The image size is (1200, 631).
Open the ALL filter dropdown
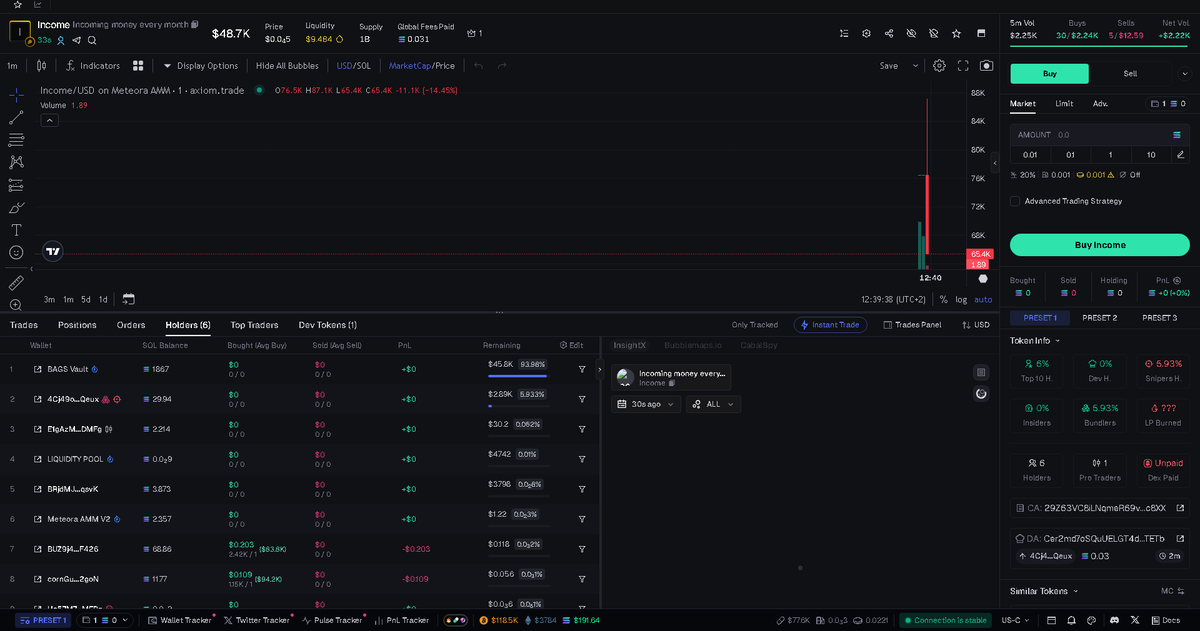click(x=713, y=404)
